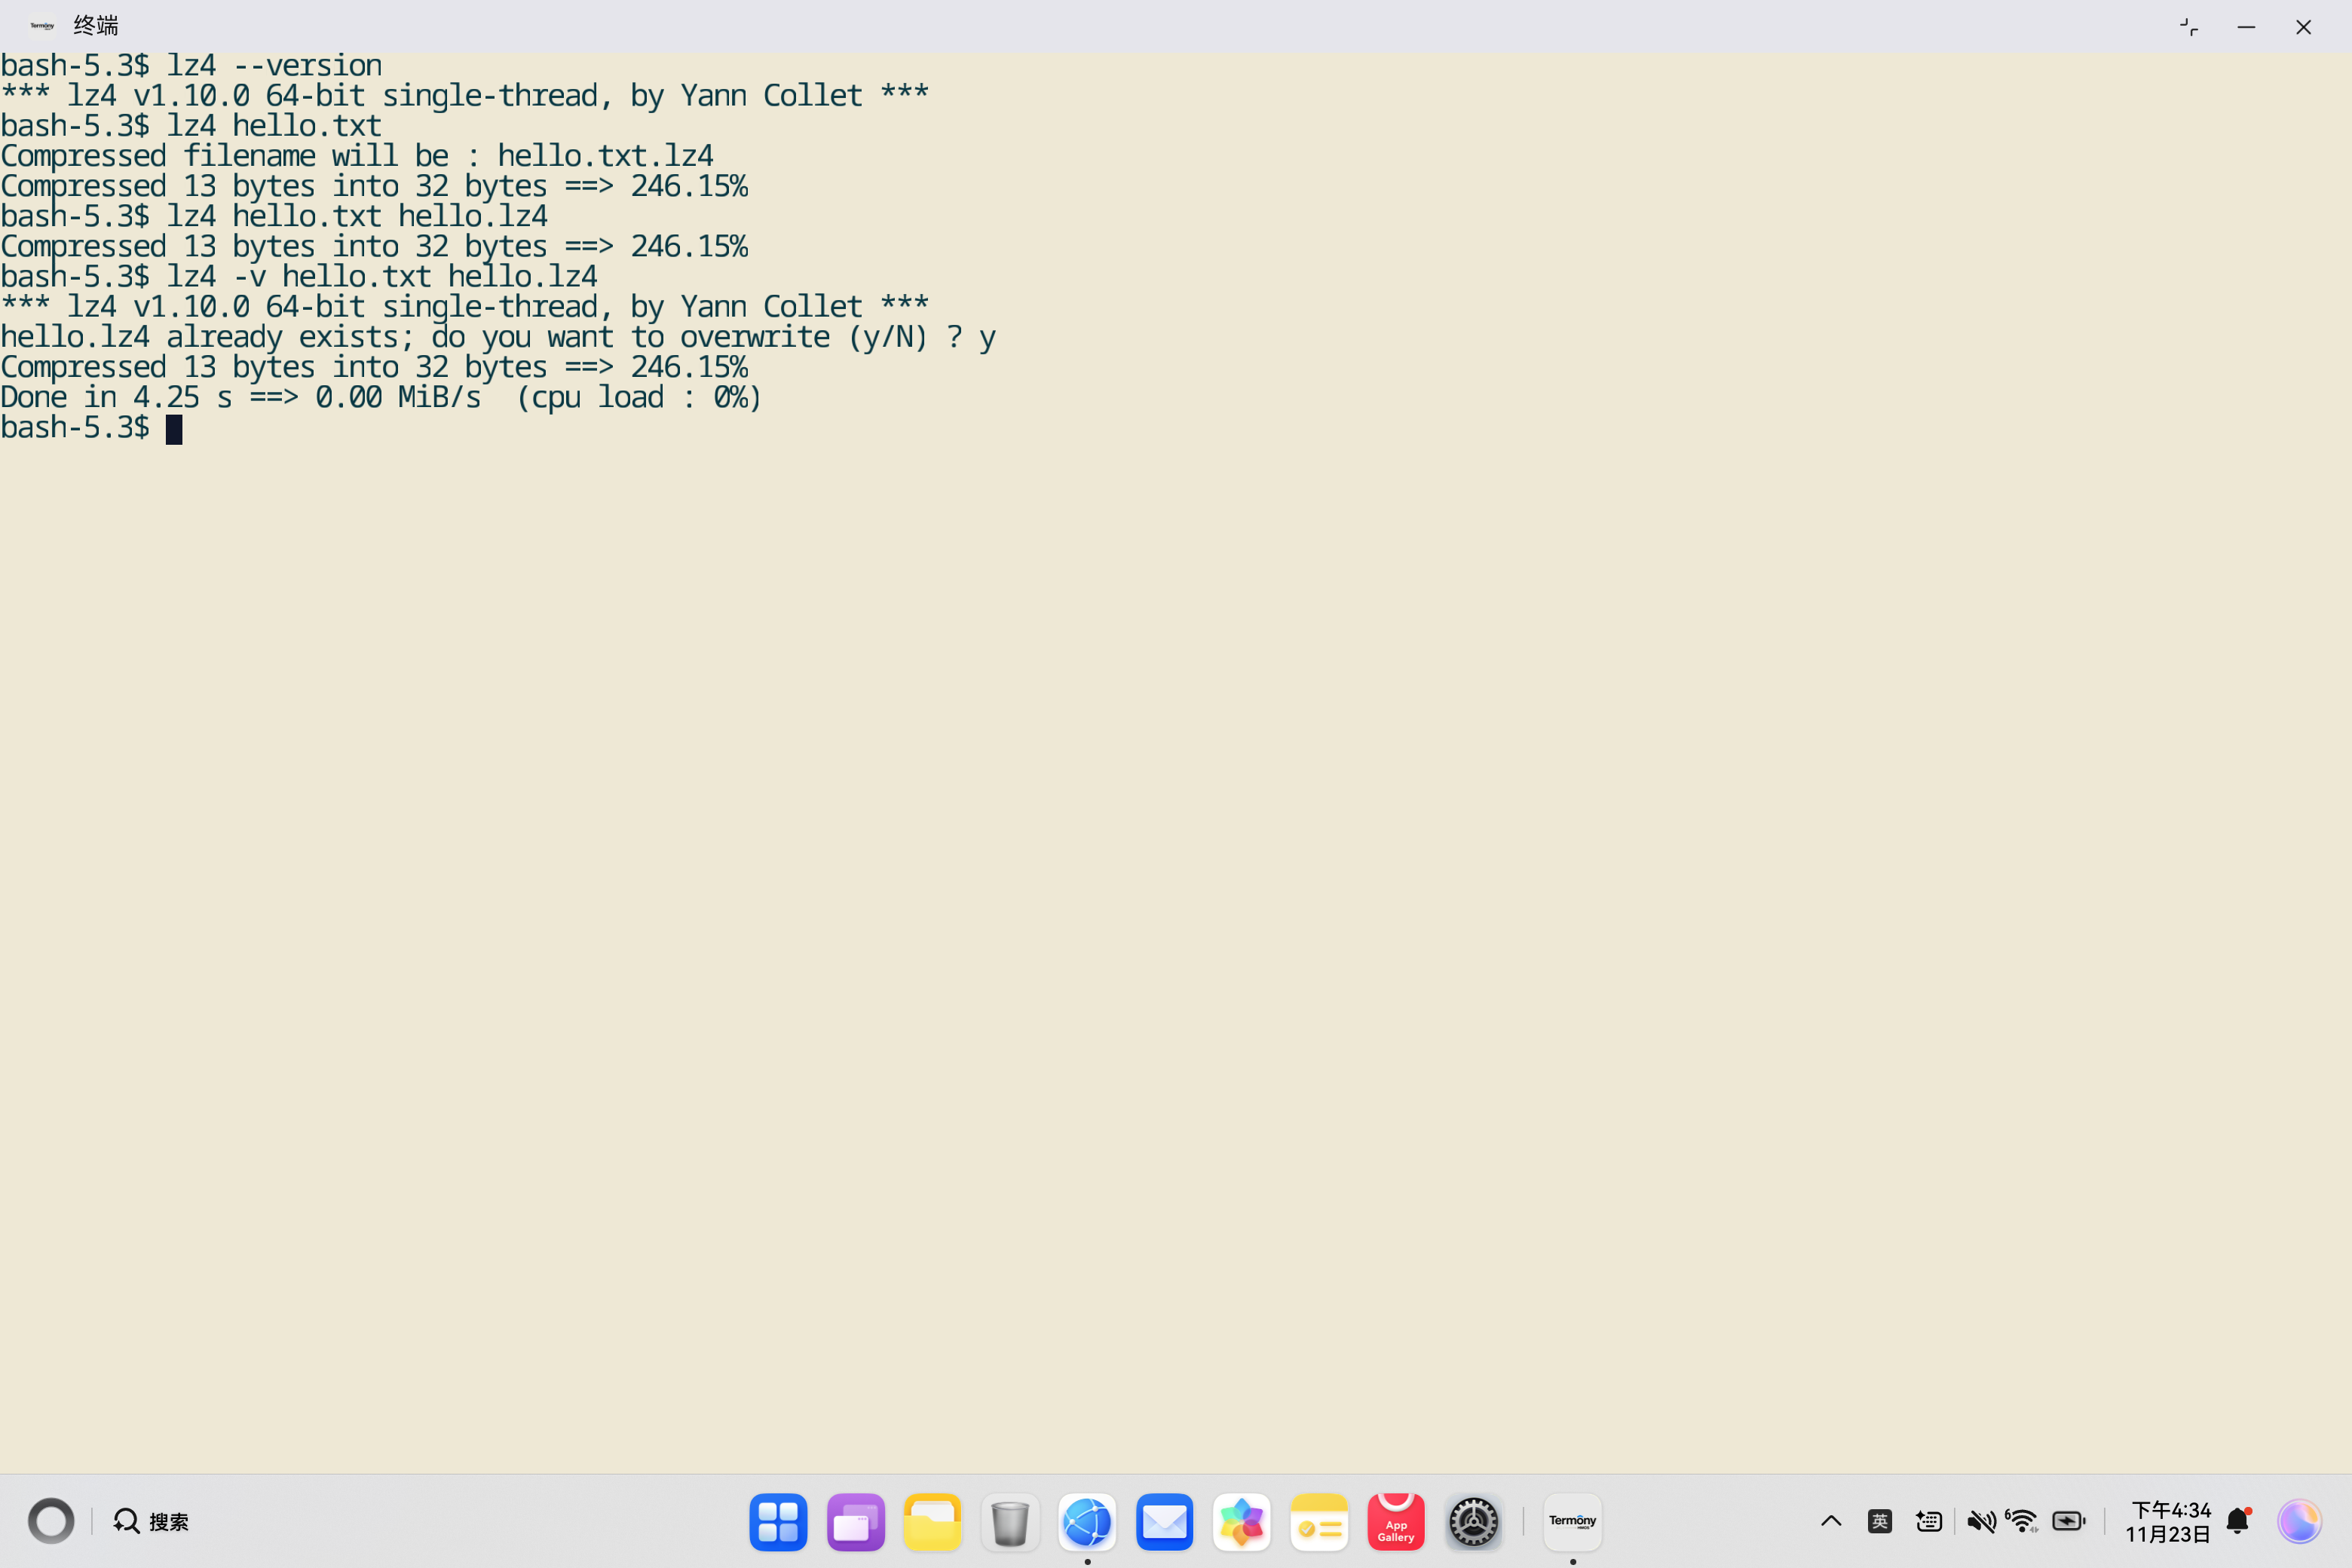Open the app launcher grid icon

click(x=778, y=1522)
